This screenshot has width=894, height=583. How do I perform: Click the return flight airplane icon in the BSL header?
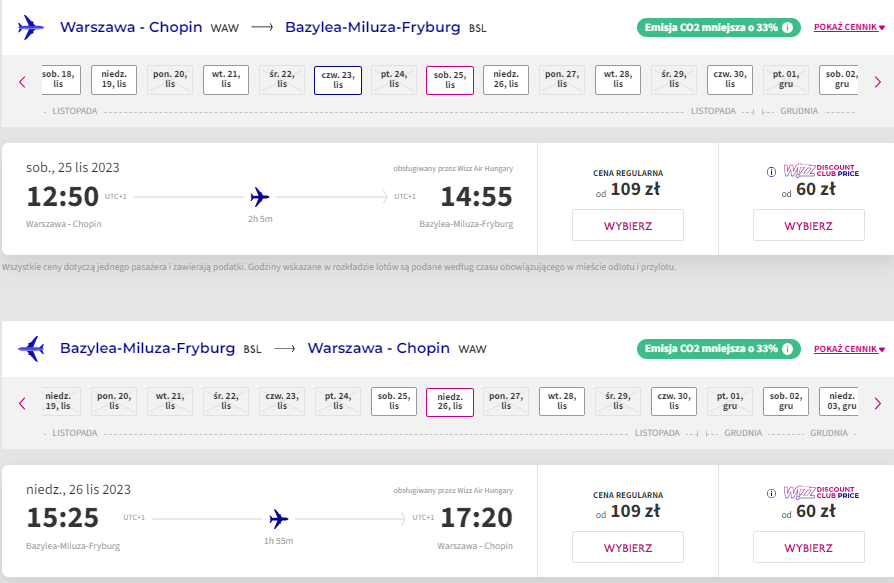coord(31,349)
